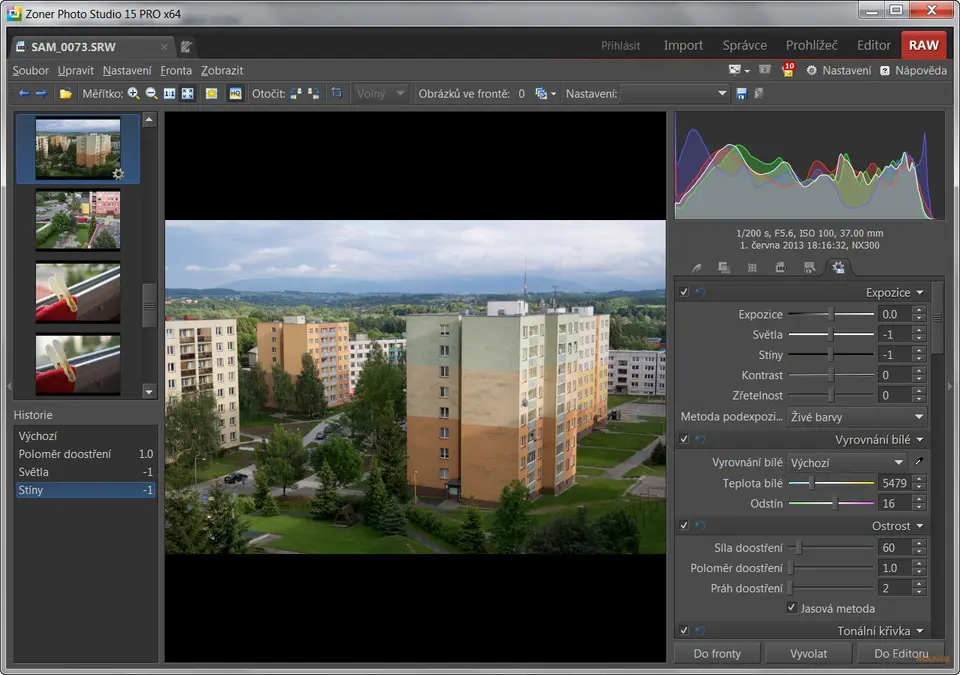960x675 pixels.
Task: Toggle the HQ high quality preview icon
Action: (235, 93)
